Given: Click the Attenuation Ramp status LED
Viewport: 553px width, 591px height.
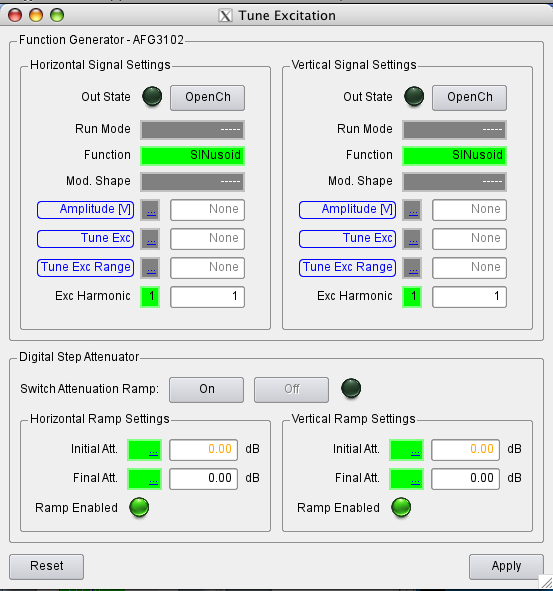Looking at the screenshot, I should (351, 388).
